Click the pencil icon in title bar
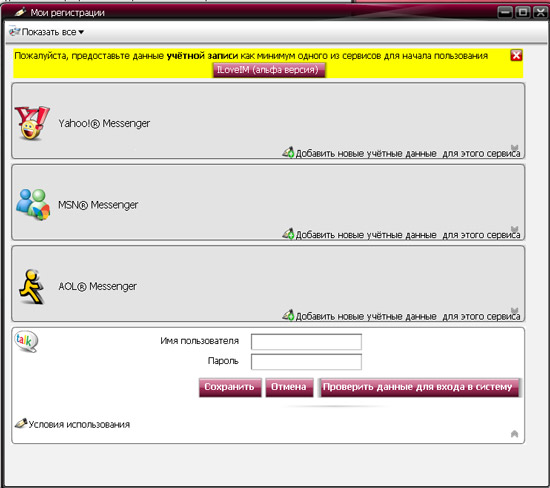550x488 pixels. [21, 12]
